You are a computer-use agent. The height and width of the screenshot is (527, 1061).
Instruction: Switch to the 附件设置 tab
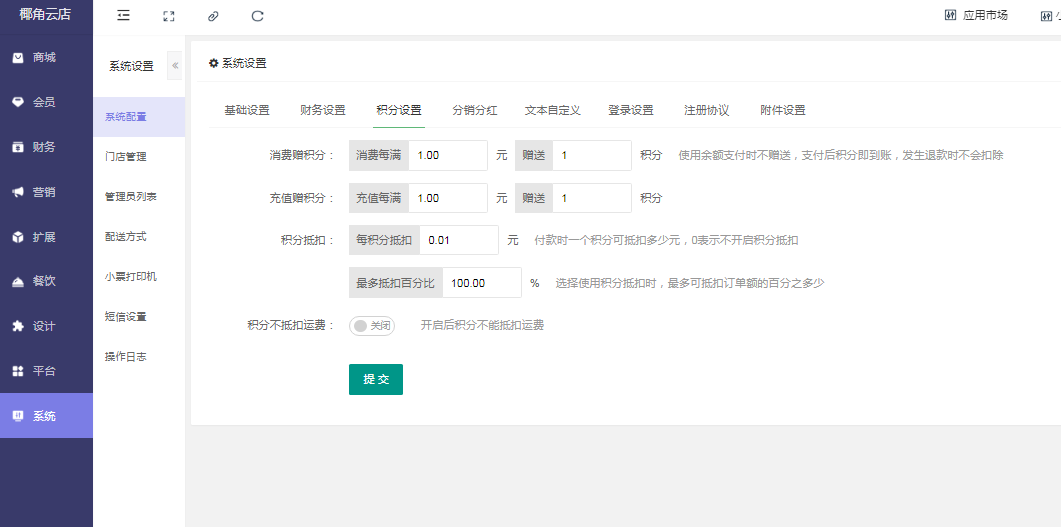click(783, 110)
